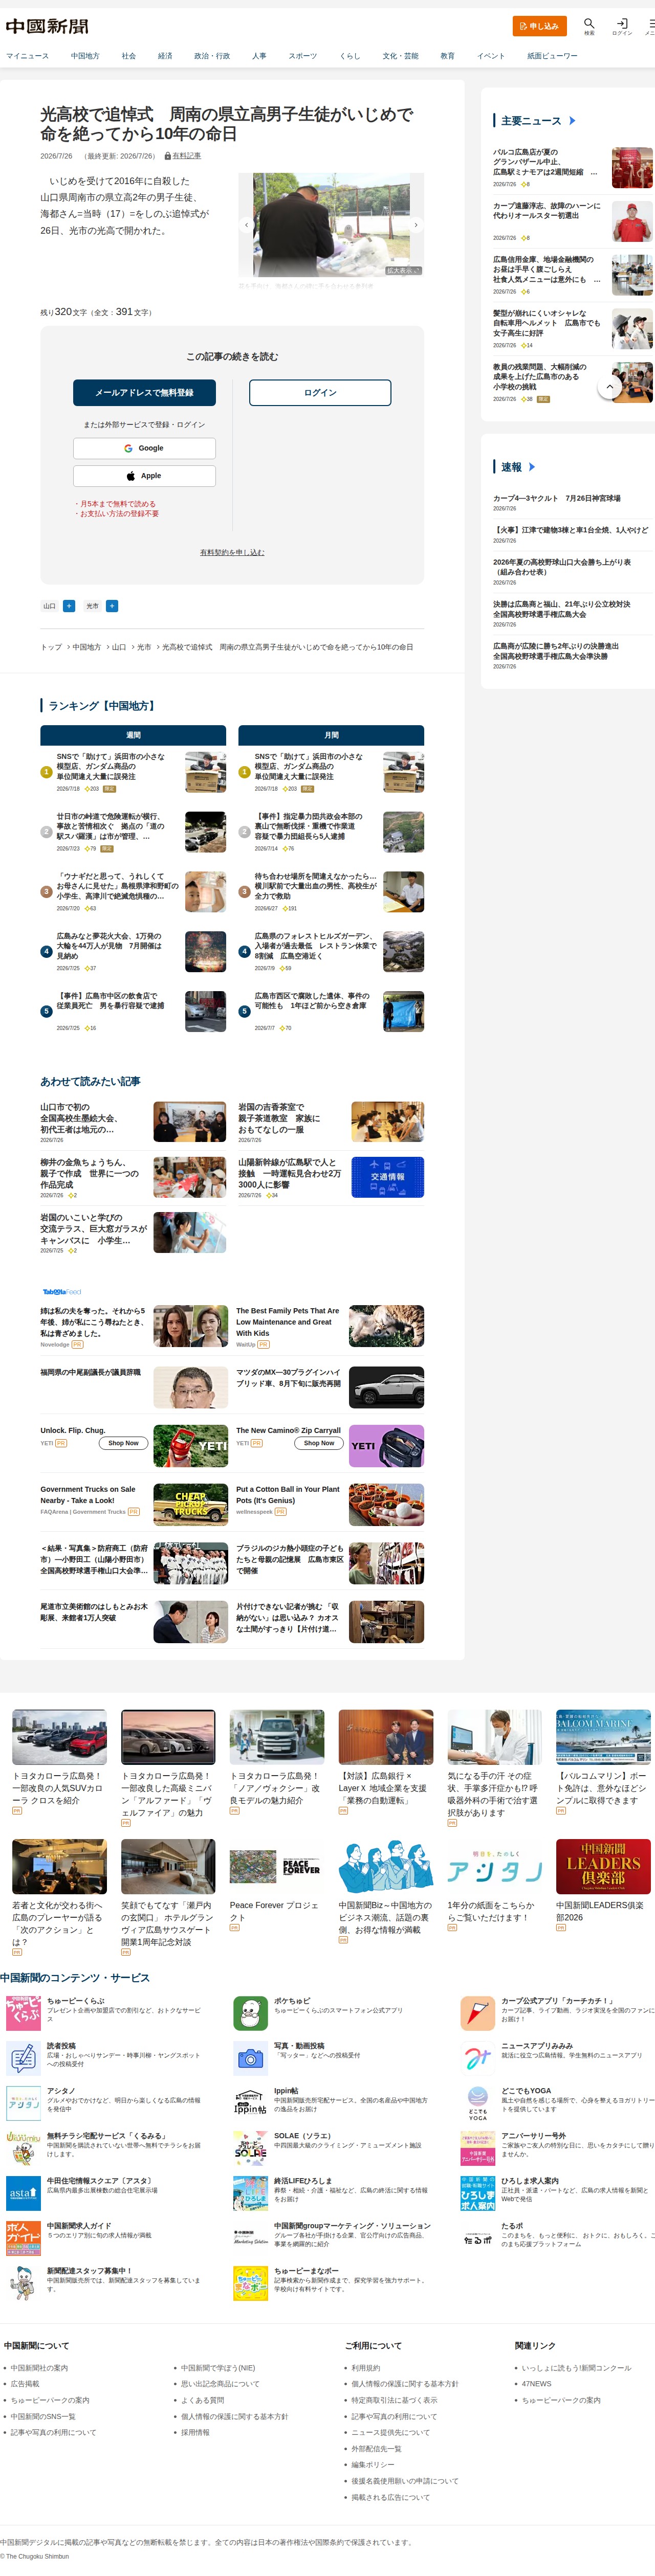
Task: Open 経済 nav menu item
Action: pos(165,56)
